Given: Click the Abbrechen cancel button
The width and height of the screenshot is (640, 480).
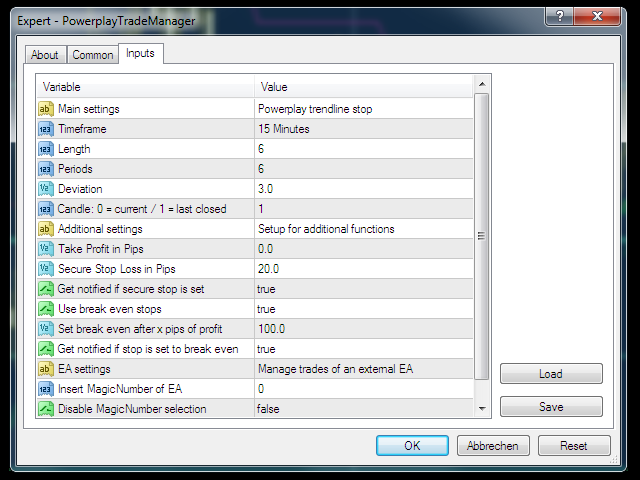Looking at the screenshot, I should (493, 445).
